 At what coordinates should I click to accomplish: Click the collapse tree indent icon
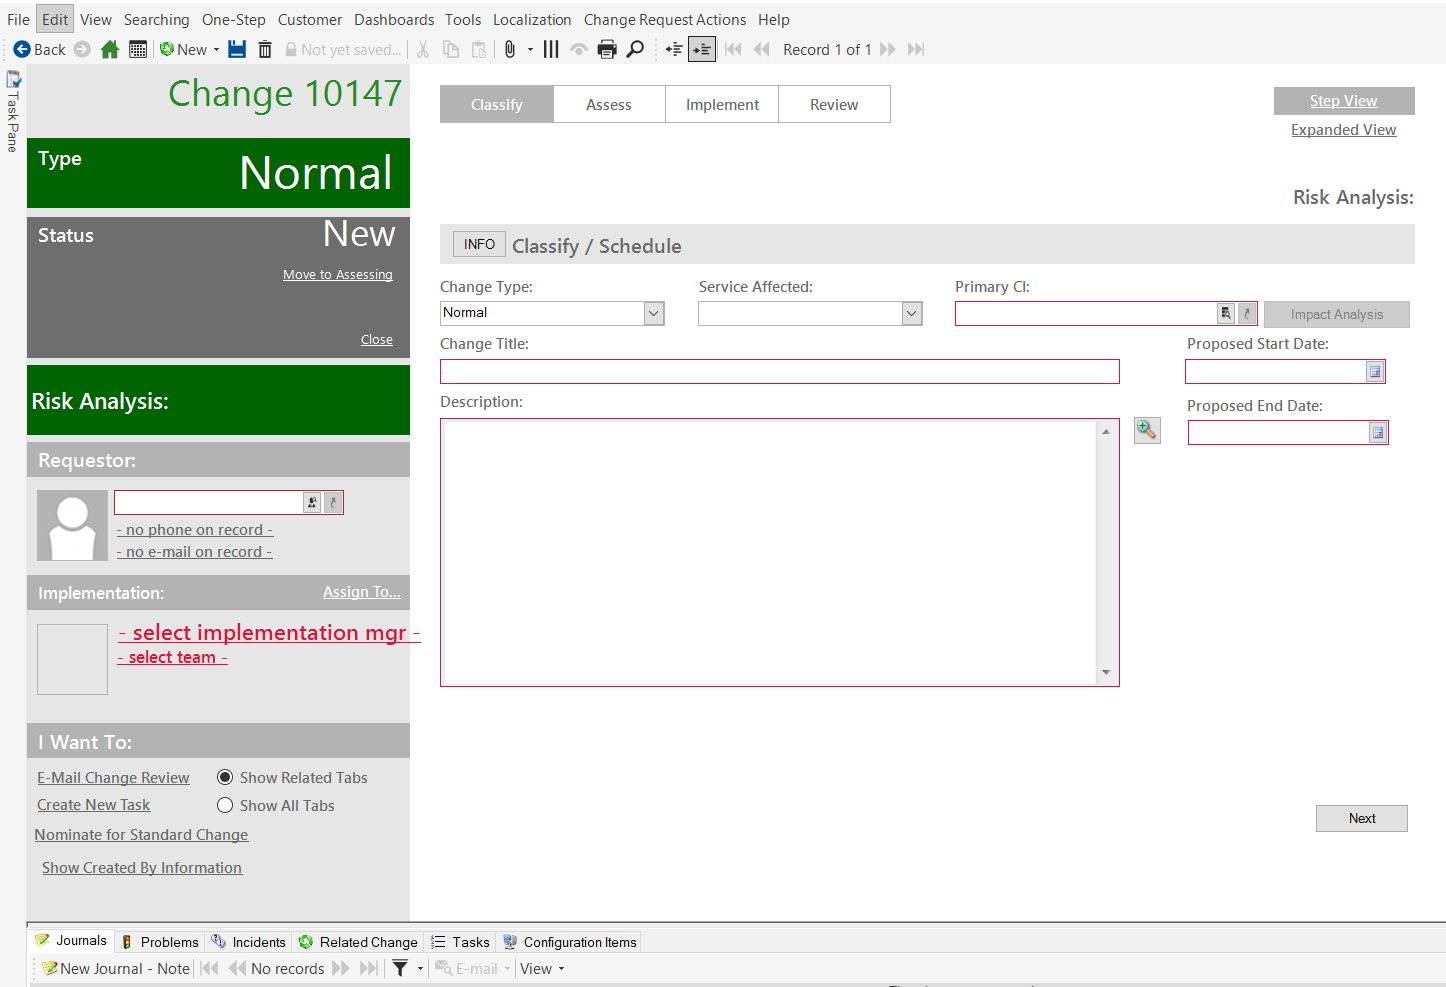tap(674, 49)
